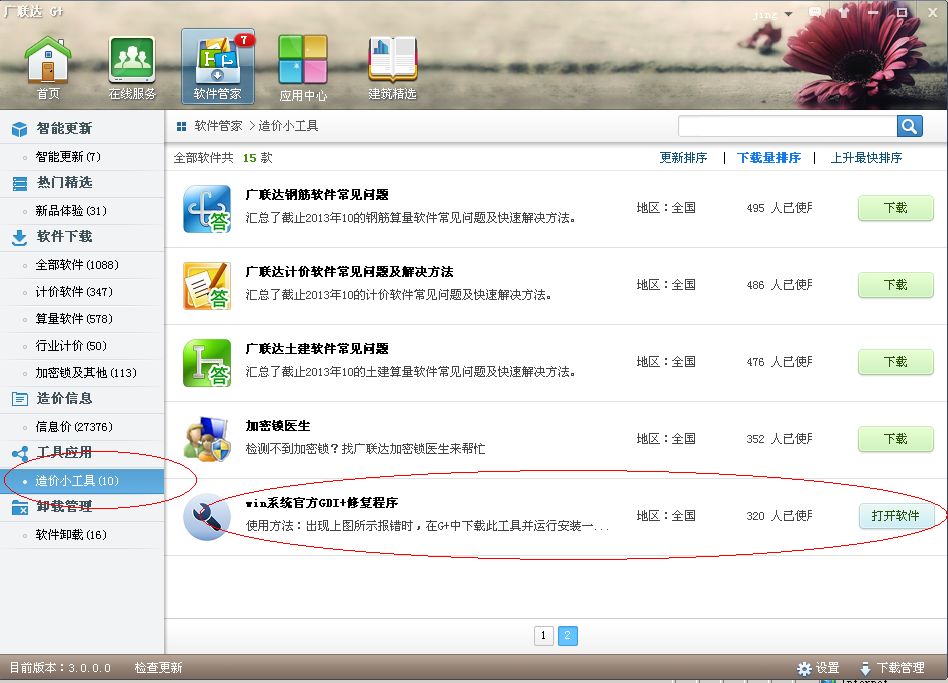Click 目前版本：3.0.0.0 text
The width and height of the screenshot is (948, 683).
coord(60,668)
